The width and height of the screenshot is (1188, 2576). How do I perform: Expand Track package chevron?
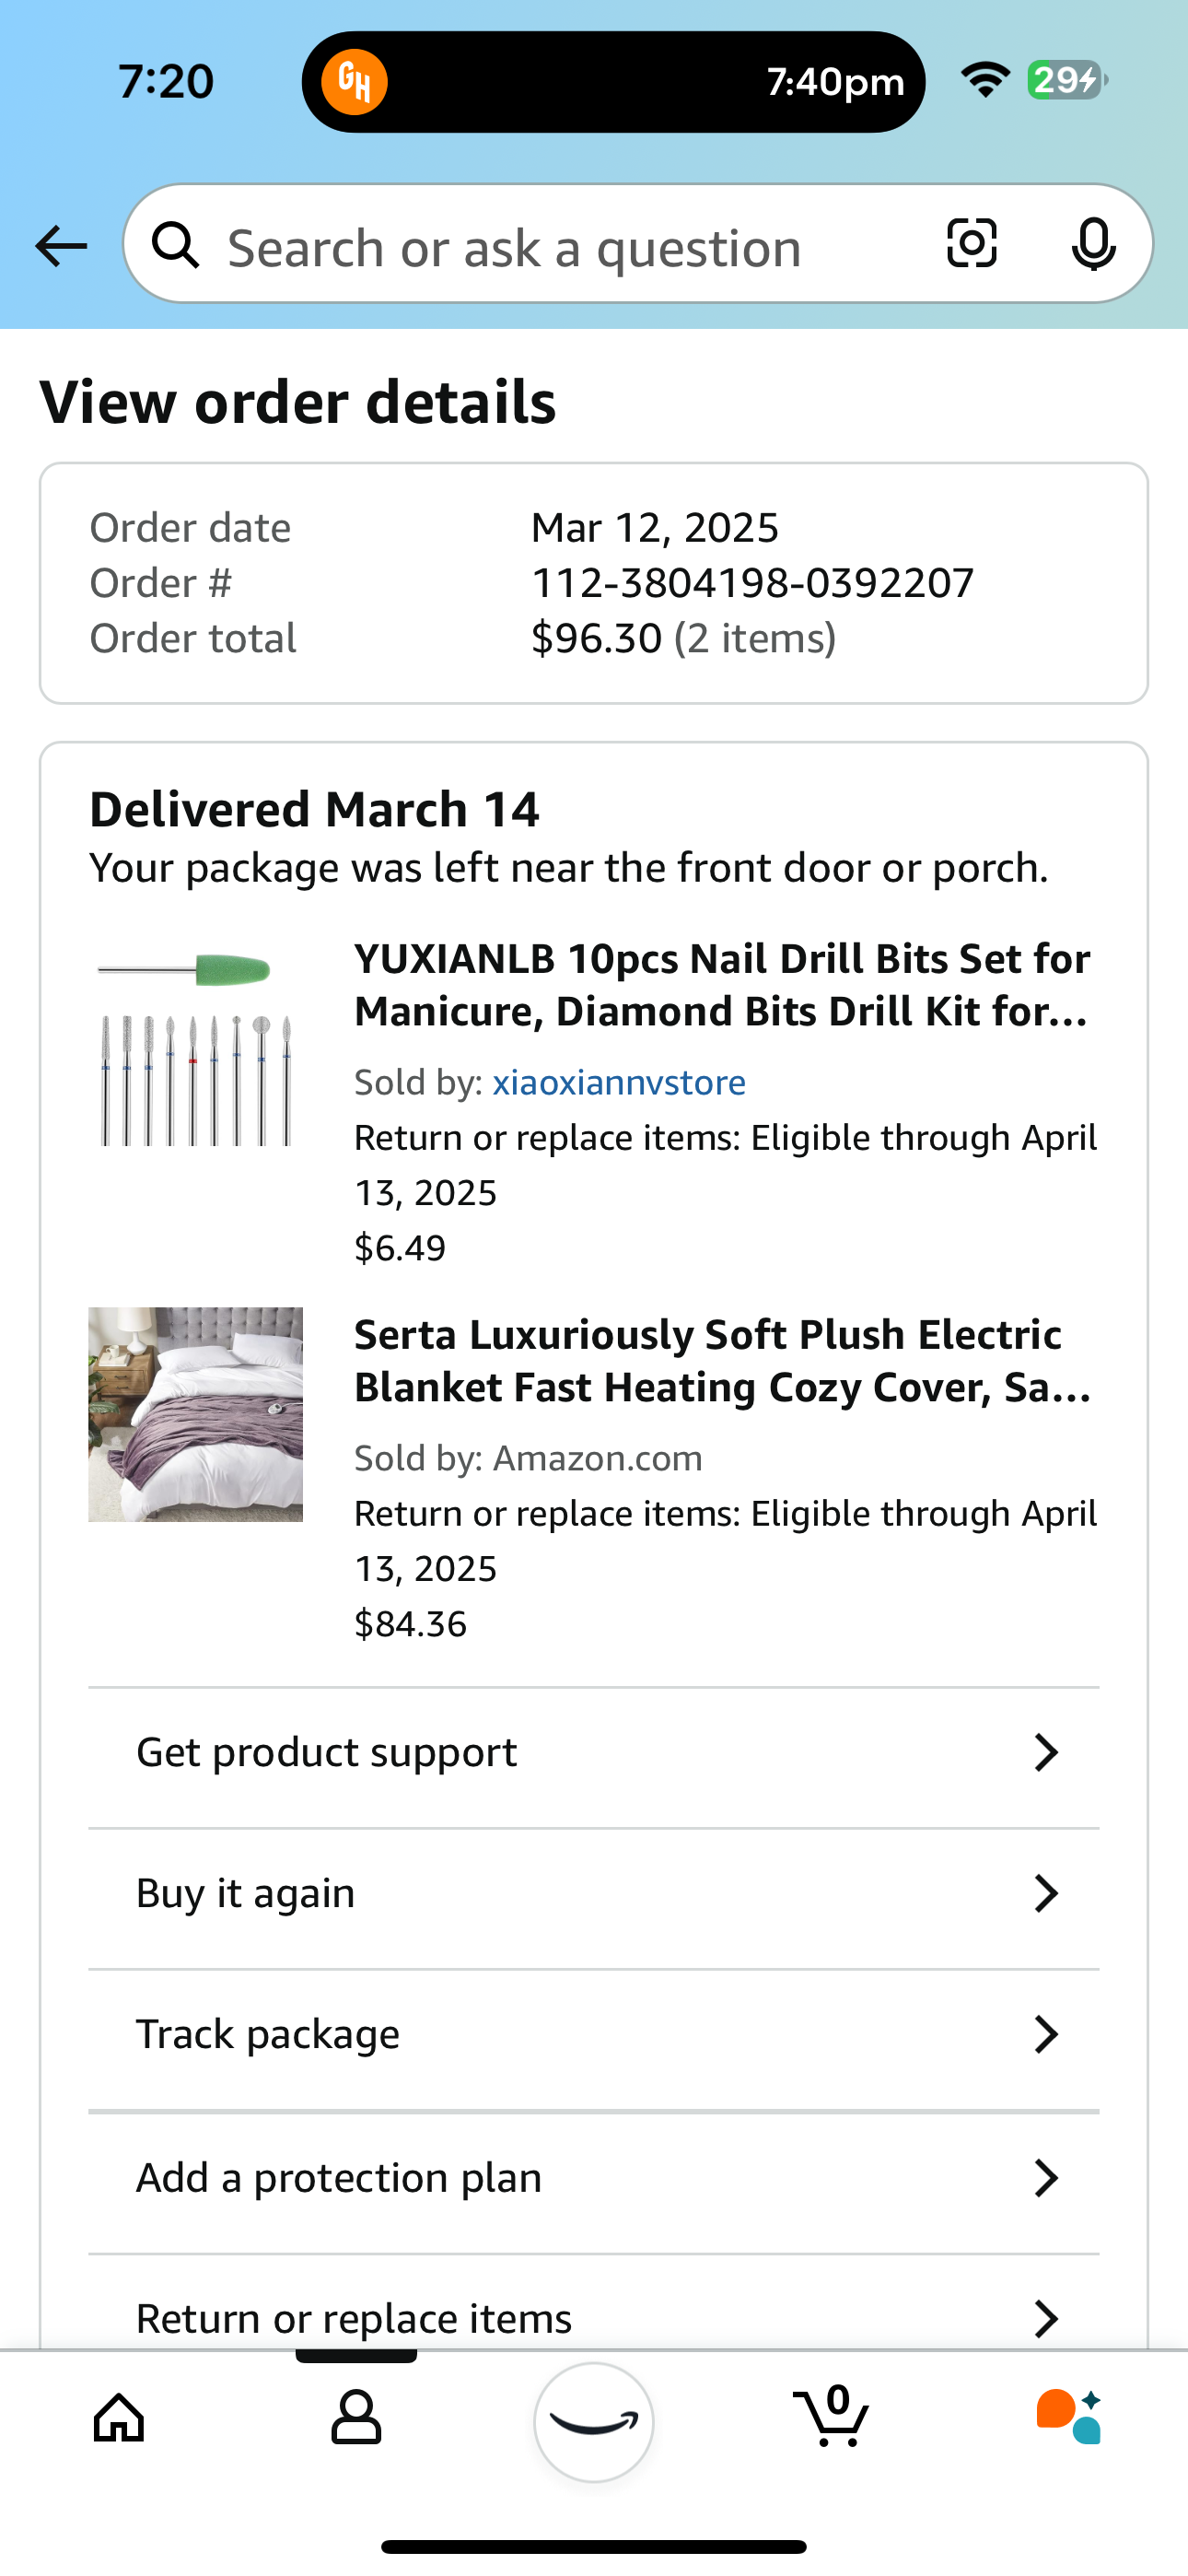[1046, 2034]
